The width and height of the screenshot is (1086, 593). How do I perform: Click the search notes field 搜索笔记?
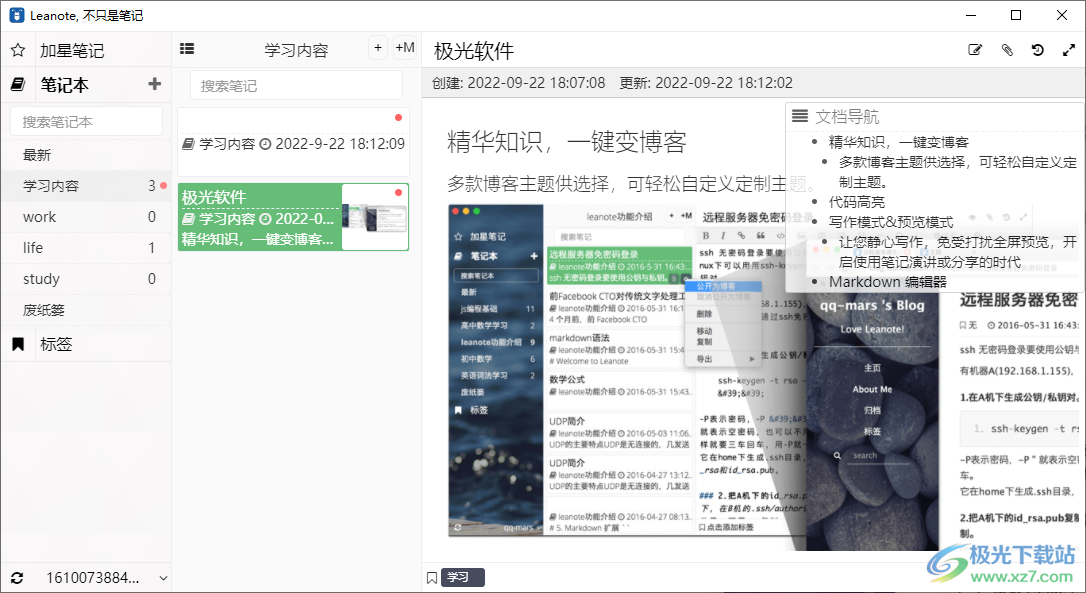(x=296, y=86)
